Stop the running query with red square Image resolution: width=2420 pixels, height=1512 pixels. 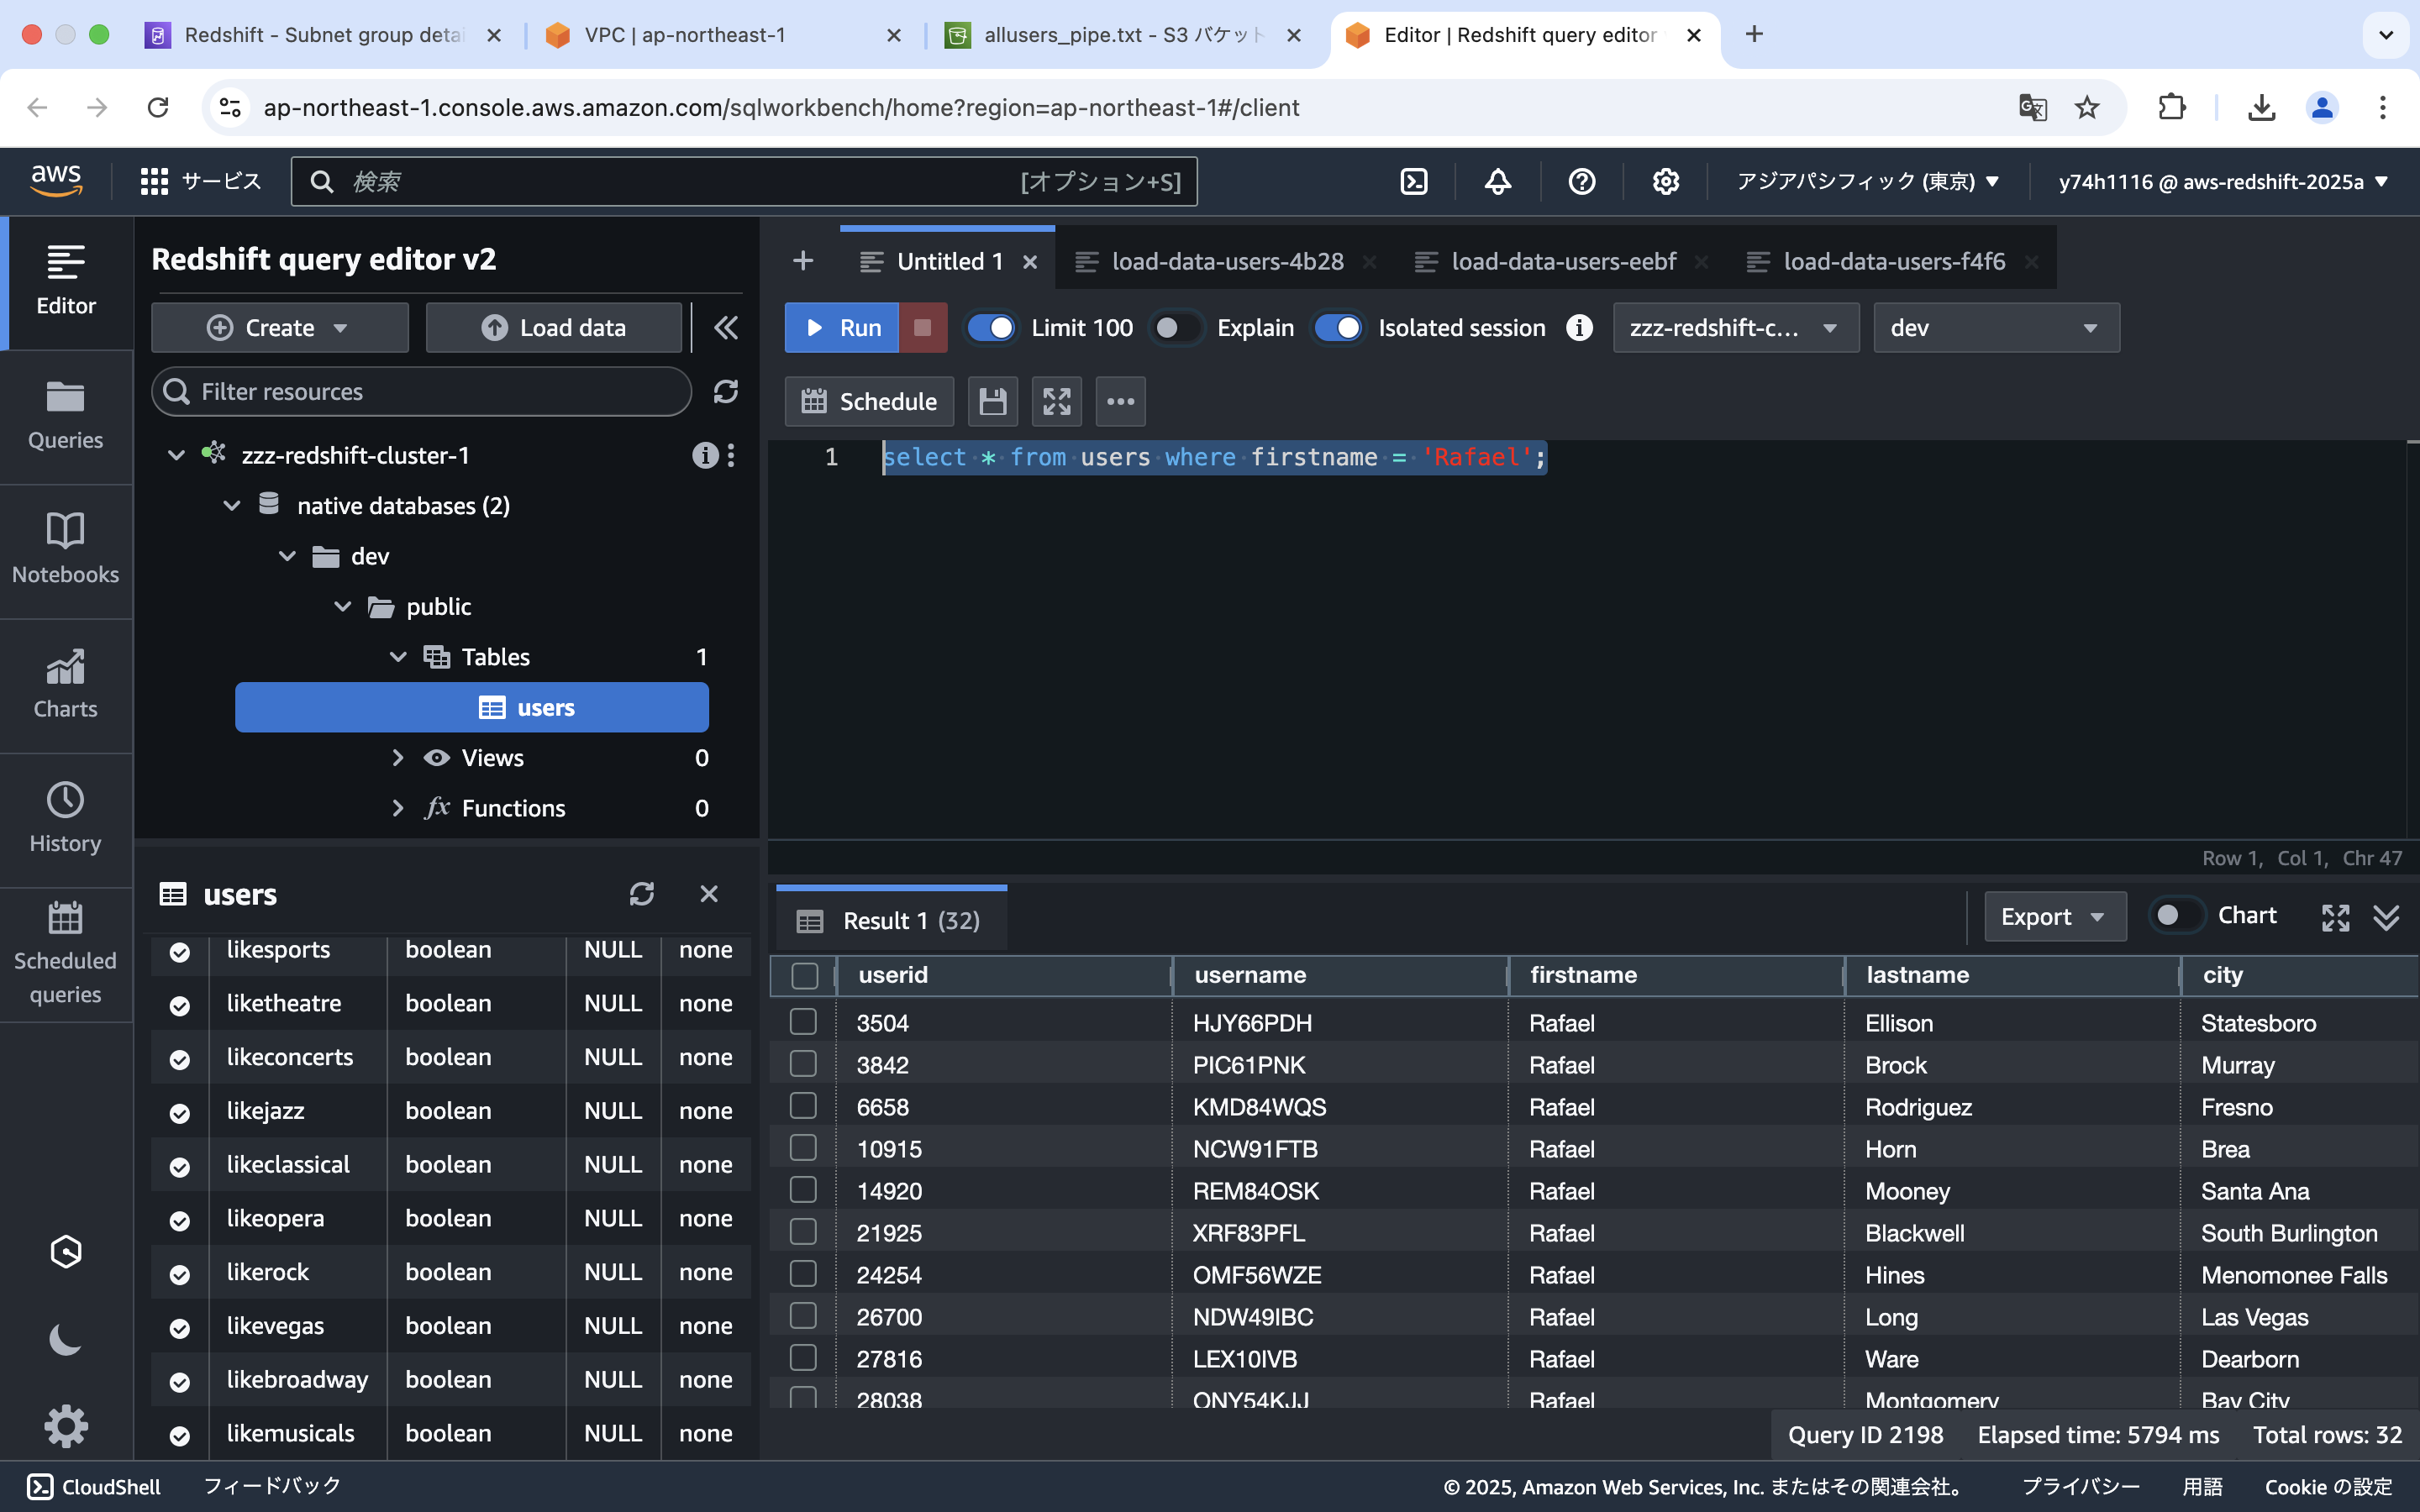coord(922,328)
